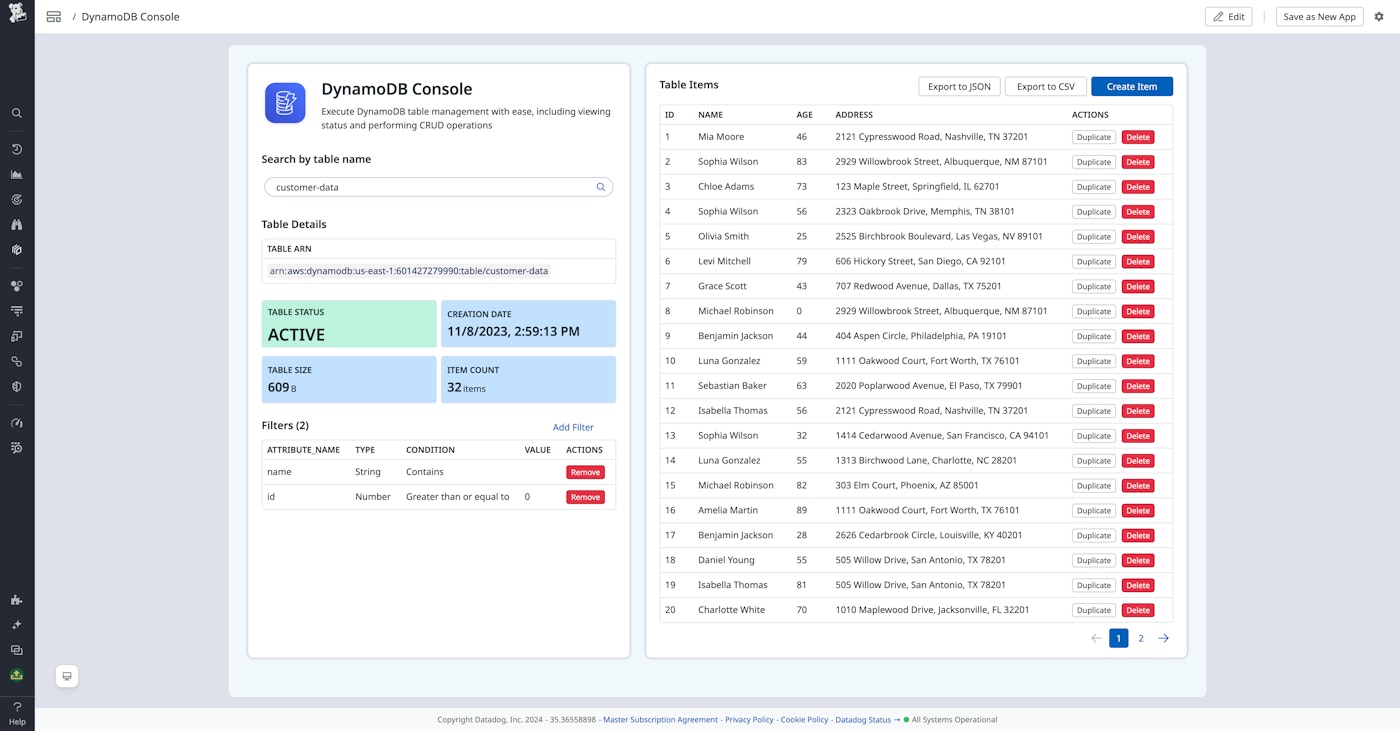Viewport: 1400px width, 731px height.
Task: Open the sparkle stars icon
Action: tap(17, 625)
